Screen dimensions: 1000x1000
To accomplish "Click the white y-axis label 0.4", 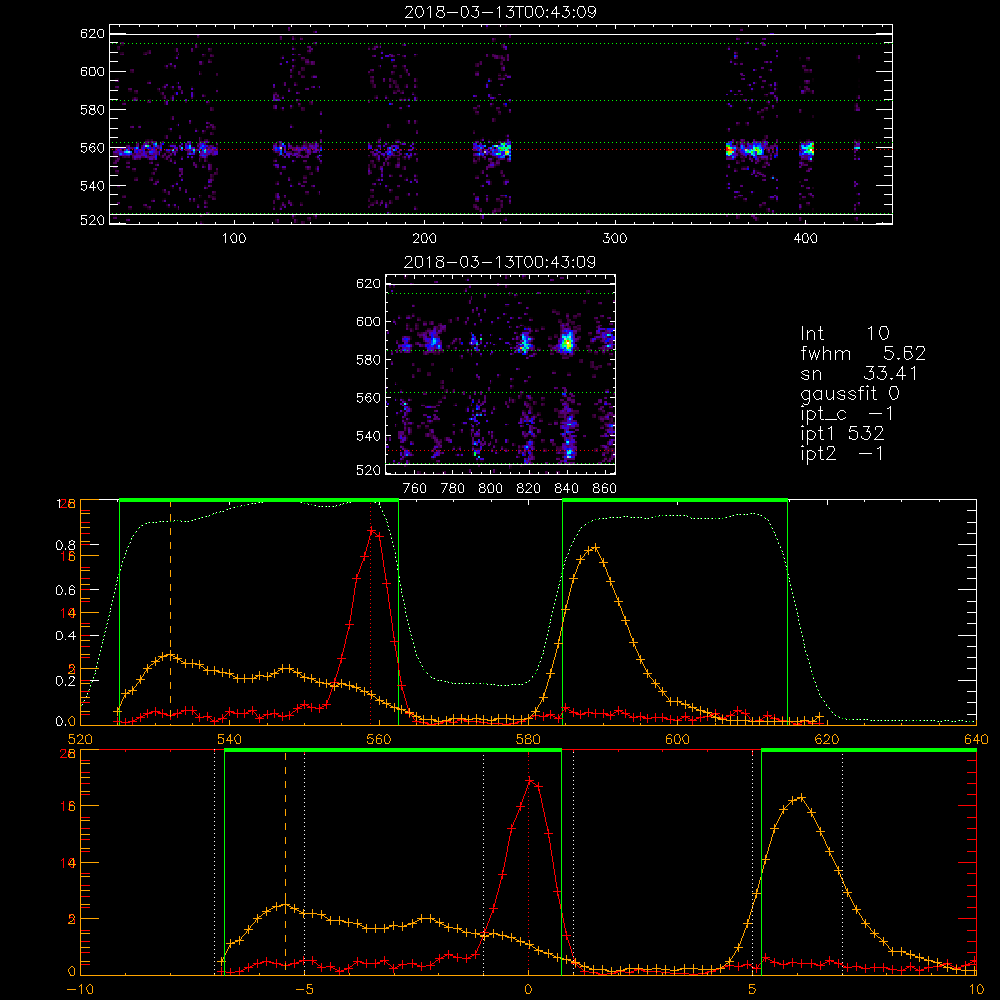I will tap(66, 636).
